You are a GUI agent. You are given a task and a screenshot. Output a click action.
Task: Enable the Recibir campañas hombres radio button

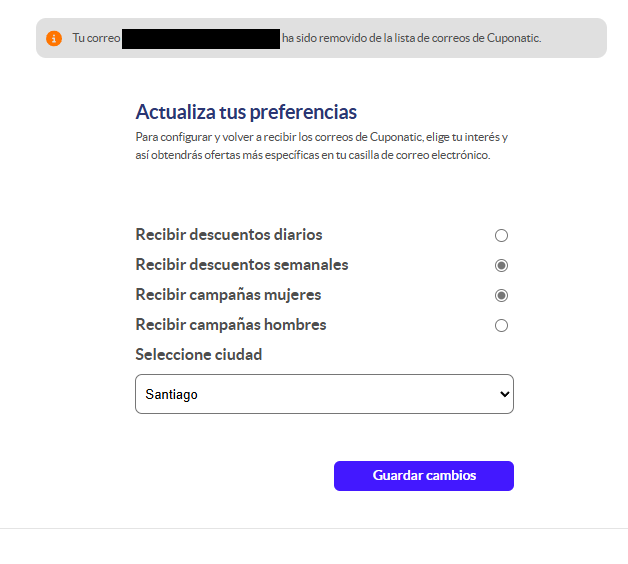pyautogui.click(x=501, y=325)
